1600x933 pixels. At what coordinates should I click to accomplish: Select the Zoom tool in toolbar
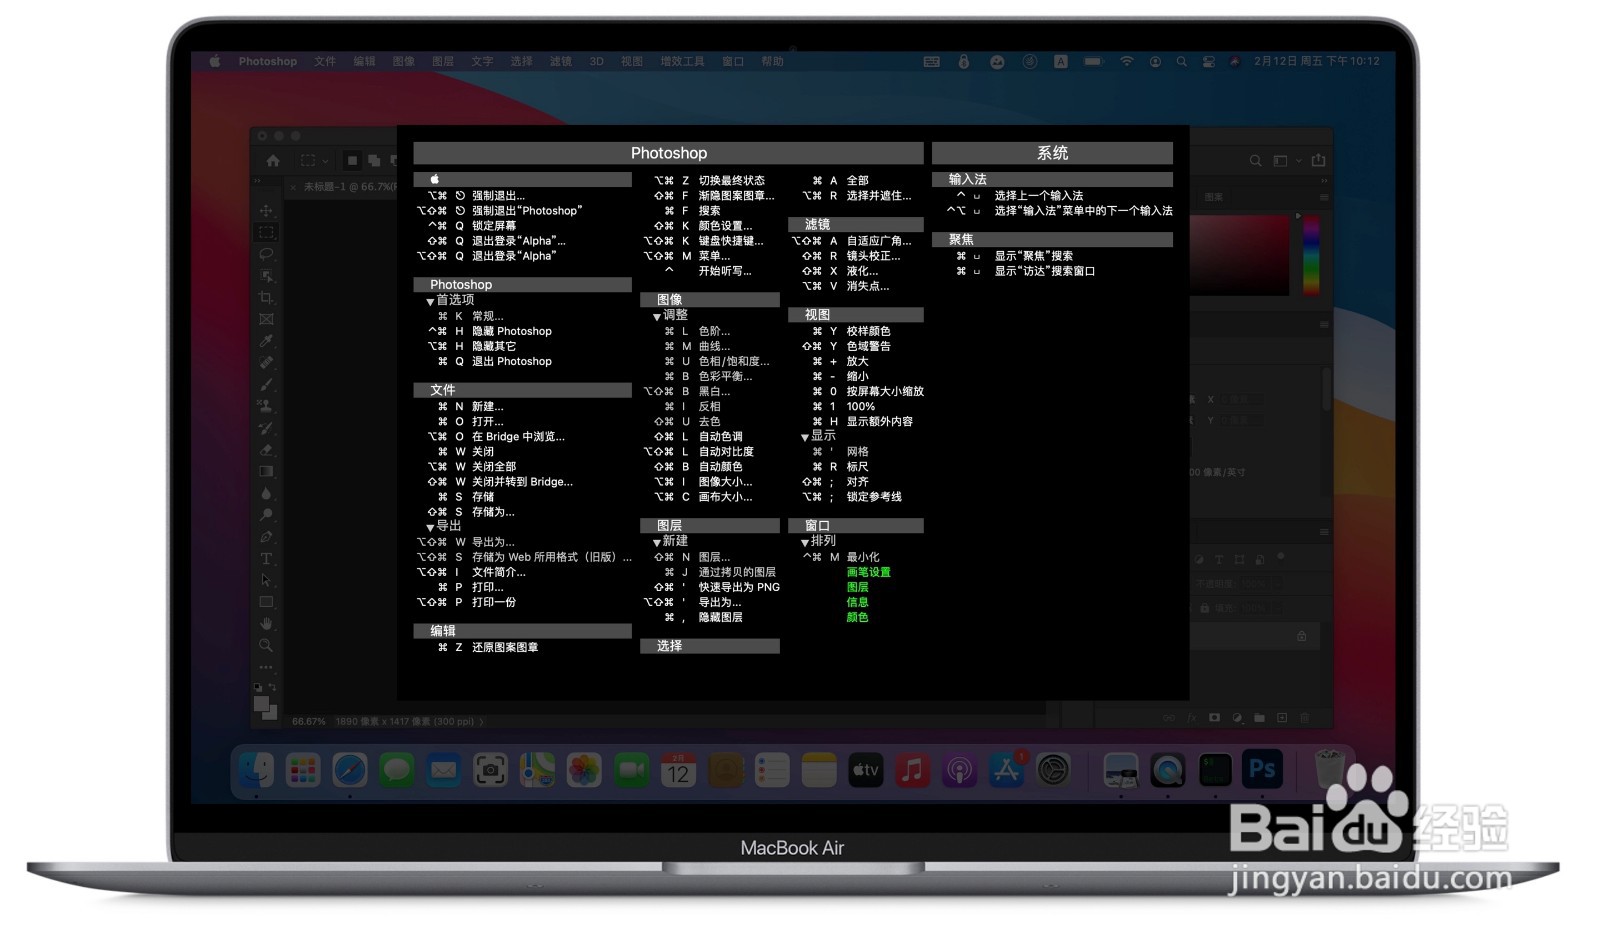coord(266,645)
